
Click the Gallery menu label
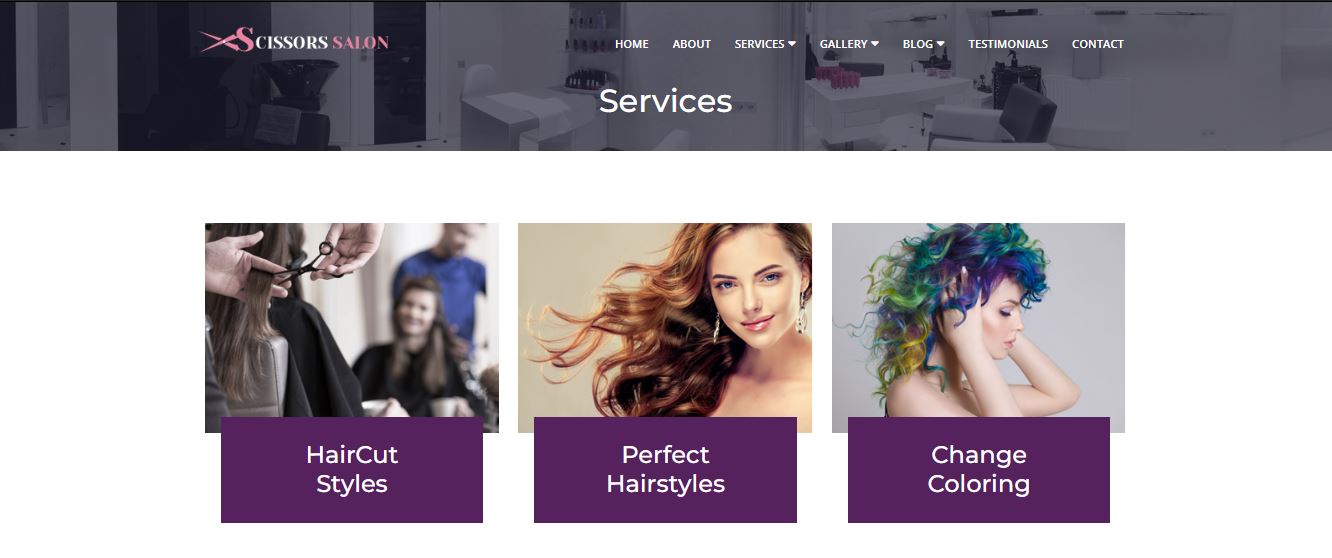coord(843,44)
